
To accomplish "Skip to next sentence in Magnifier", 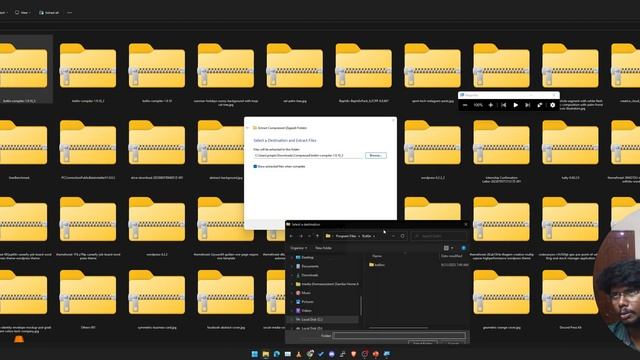I will click(527, 105).
